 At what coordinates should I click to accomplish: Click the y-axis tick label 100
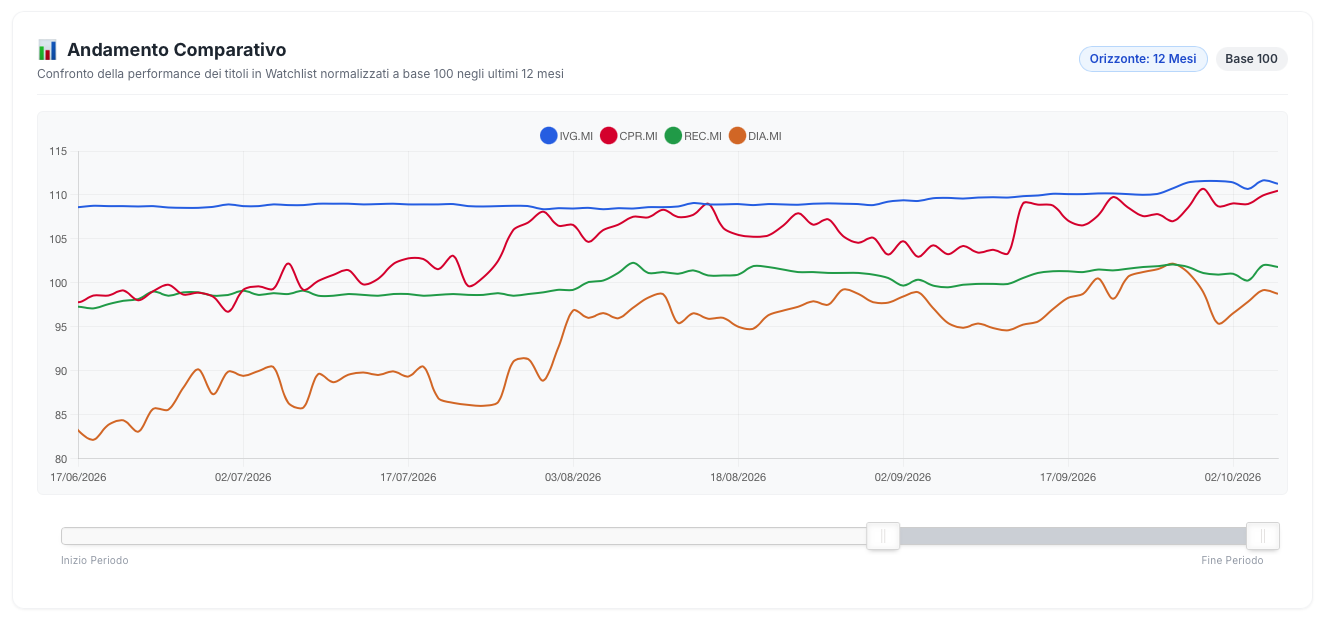(x=58, y=283)
